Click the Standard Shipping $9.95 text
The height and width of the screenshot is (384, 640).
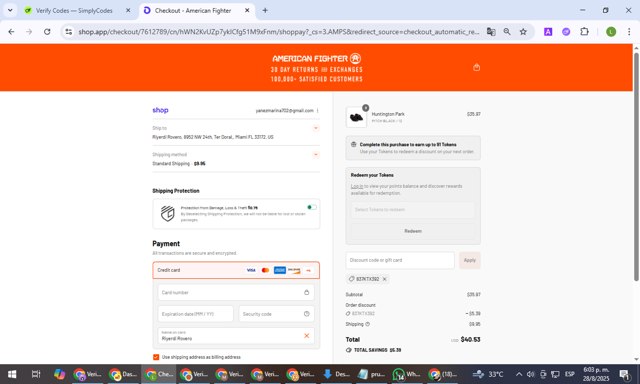(179, 164)
